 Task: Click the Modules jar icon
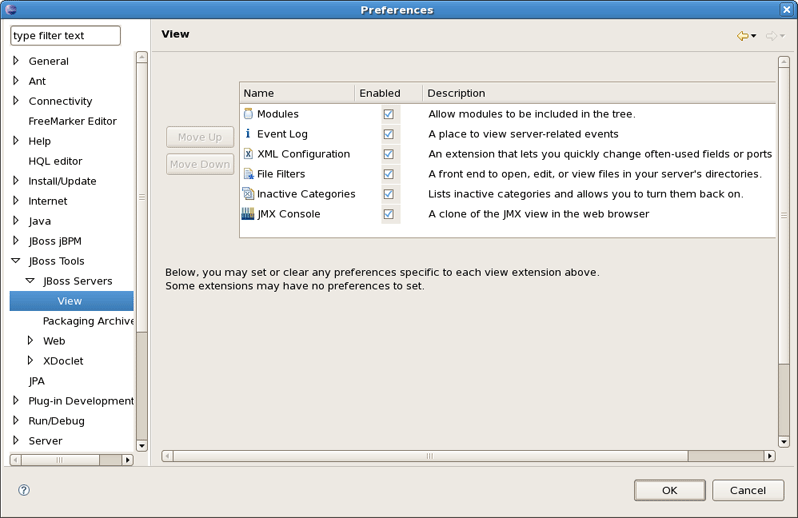click(248, 114)
